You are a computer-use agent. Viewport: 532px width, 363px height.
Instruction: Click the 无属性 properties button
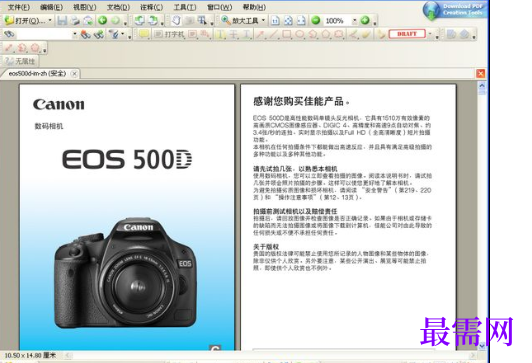click(x=21, y=61)
